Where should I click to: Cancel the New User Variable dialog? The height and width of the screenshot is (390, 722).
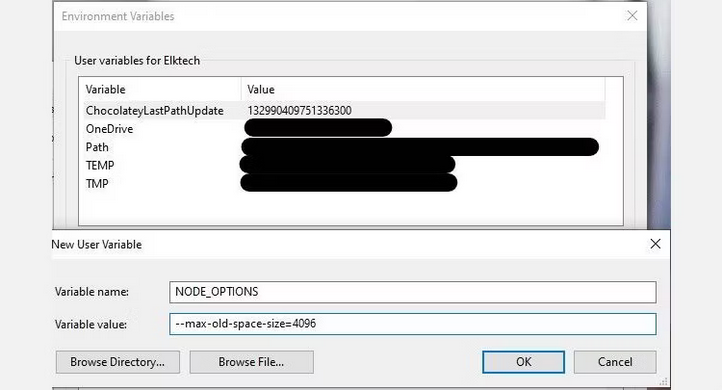pyautogui.click(x=615, y=362)
